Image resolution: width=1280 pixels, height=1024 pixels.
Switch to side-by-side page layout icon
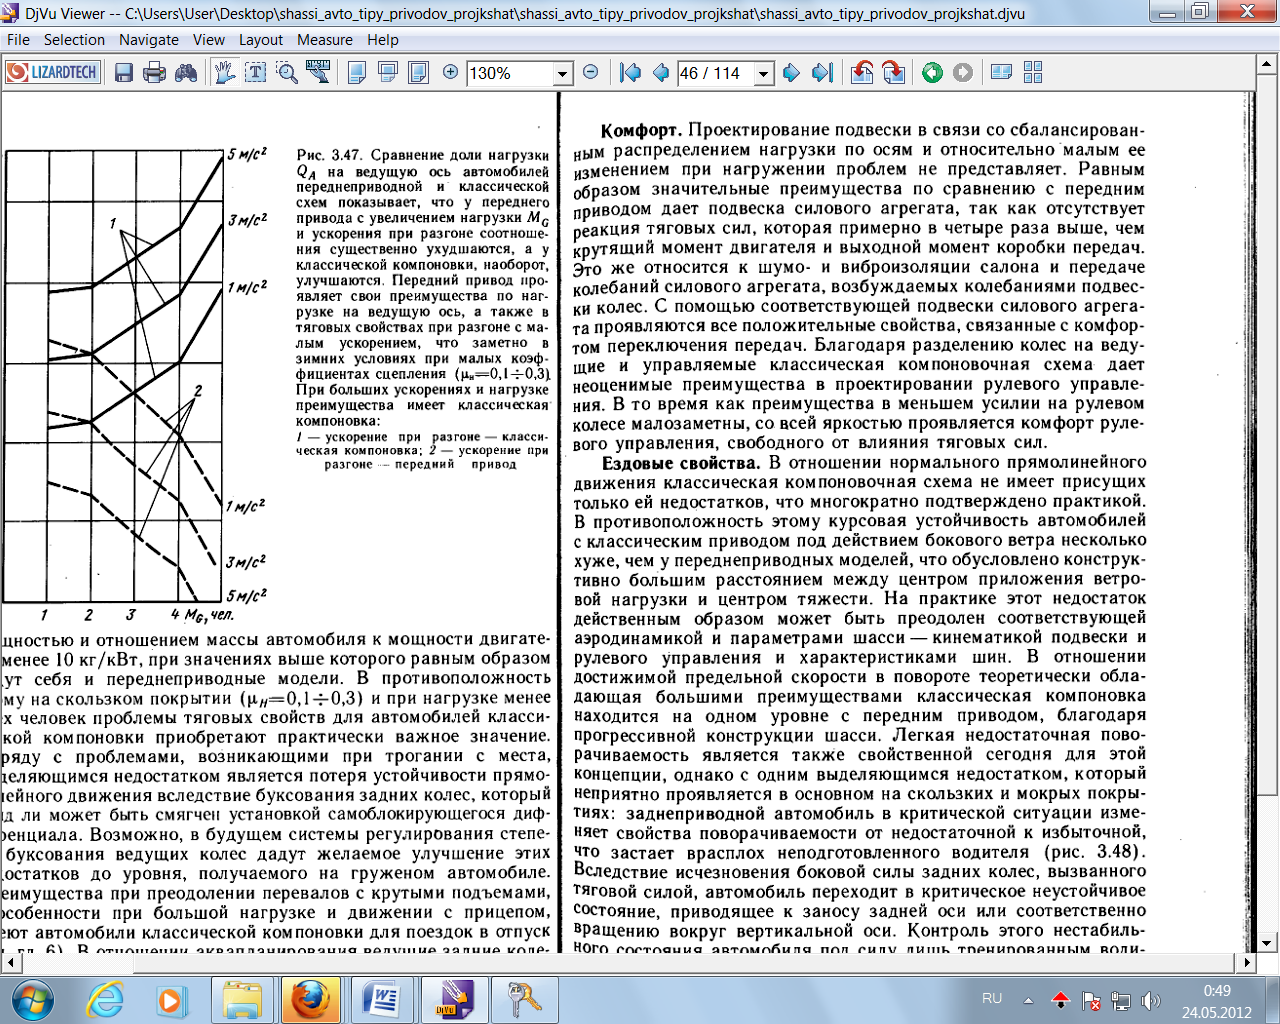click(x=419, y=72)
